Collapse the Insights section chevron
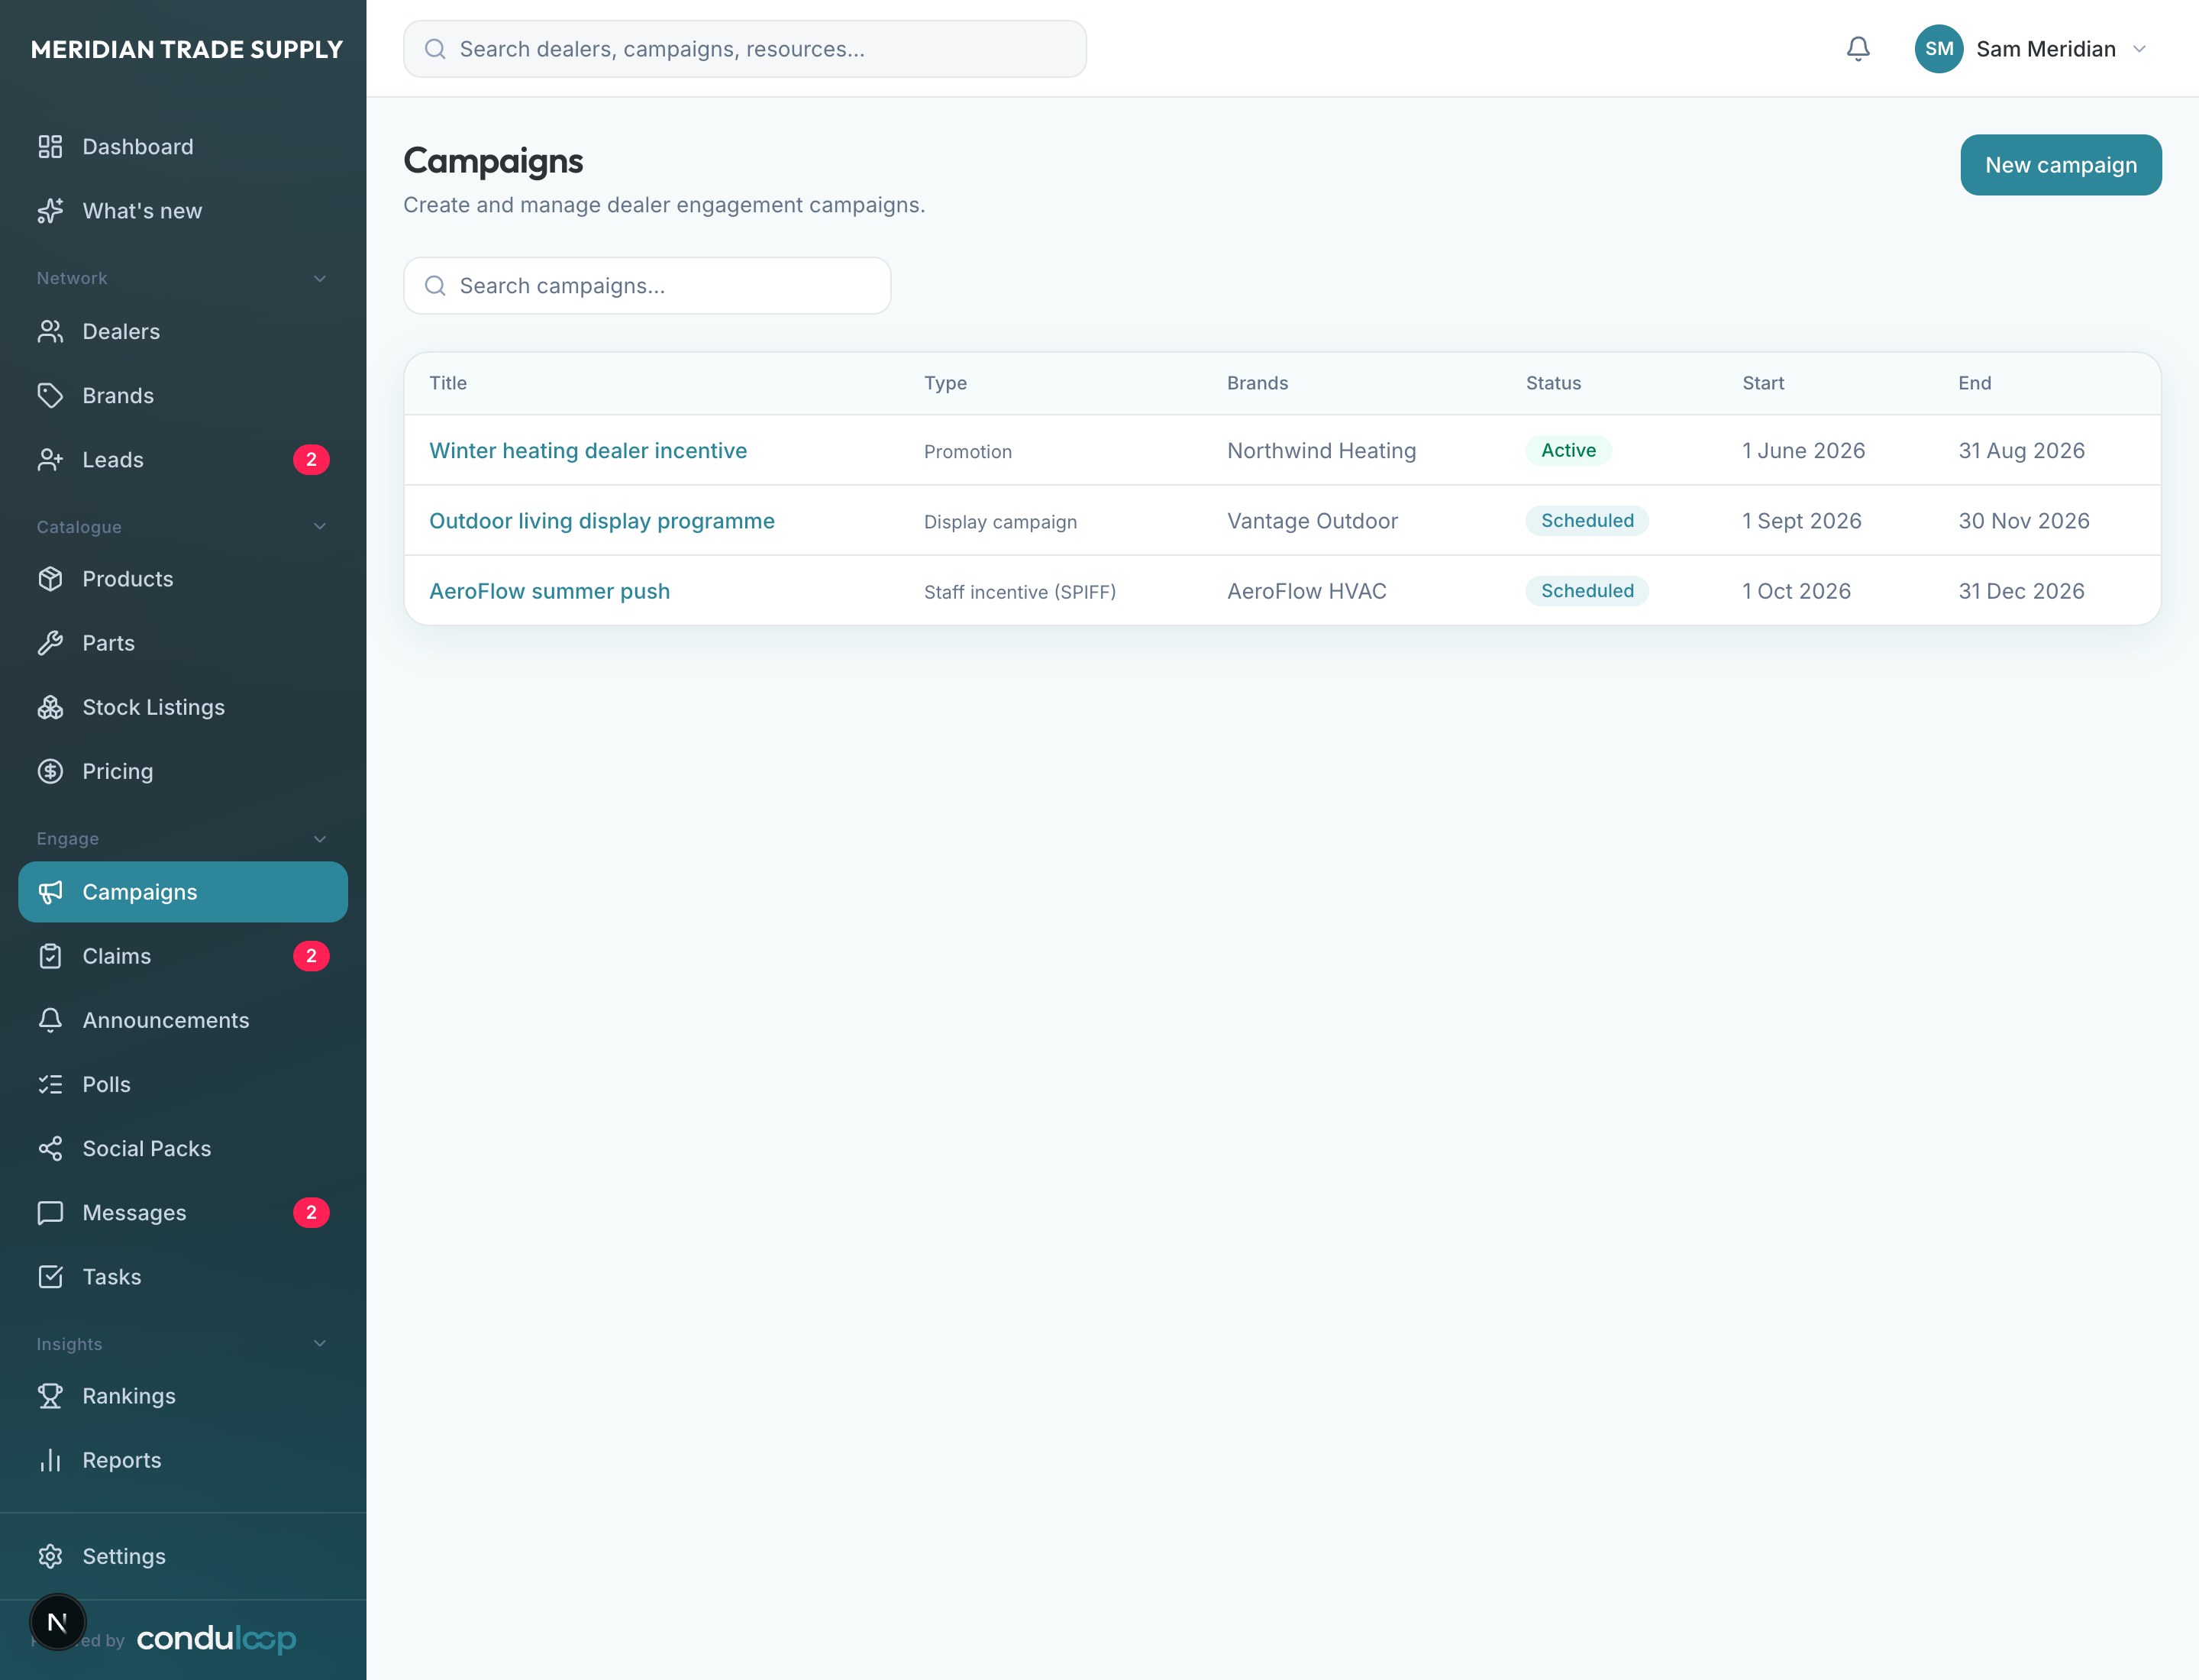 click(320, 1344)
